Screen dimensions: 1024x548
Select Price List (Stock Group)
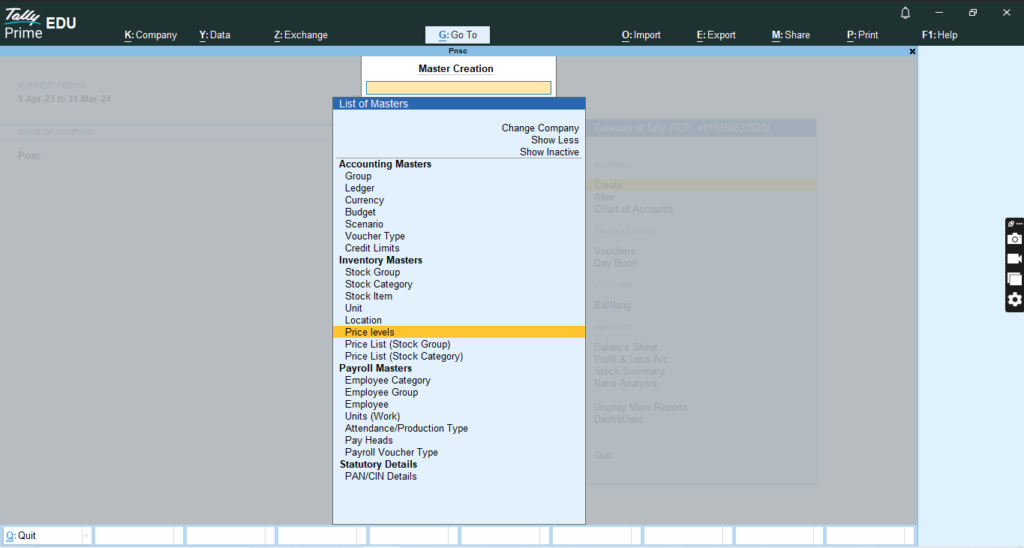pyautogui.click(x=398, y=344)
